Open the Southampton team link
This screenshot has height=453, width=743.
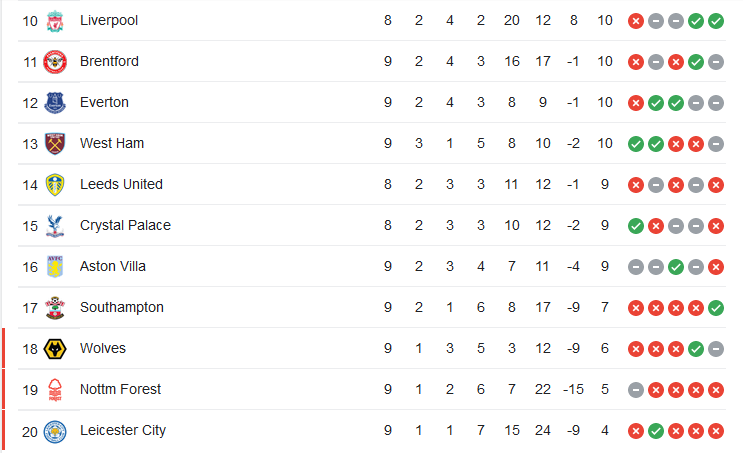point(122,307)
